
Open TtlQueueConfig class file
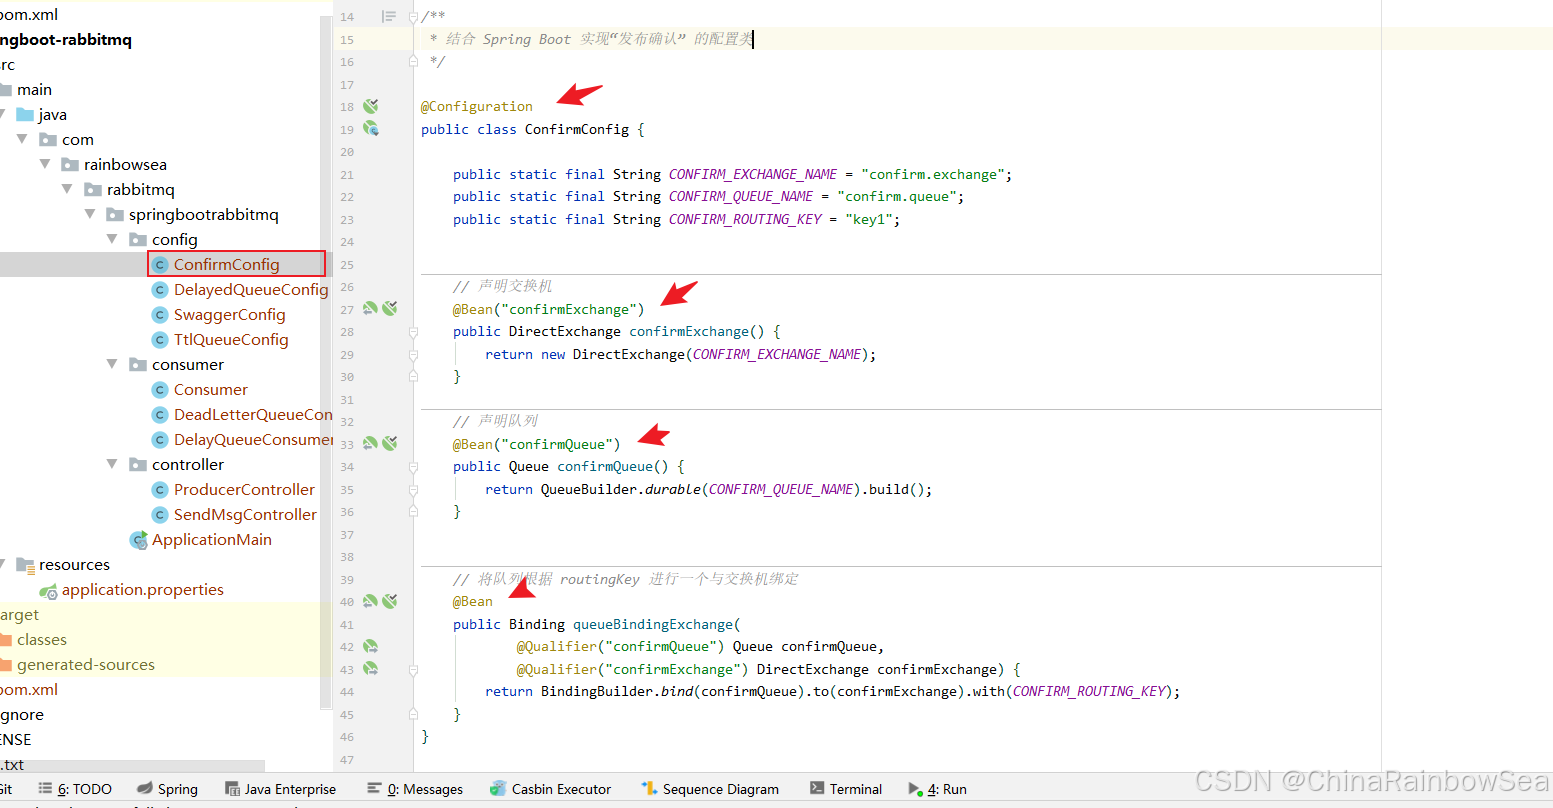pos(231,339)
